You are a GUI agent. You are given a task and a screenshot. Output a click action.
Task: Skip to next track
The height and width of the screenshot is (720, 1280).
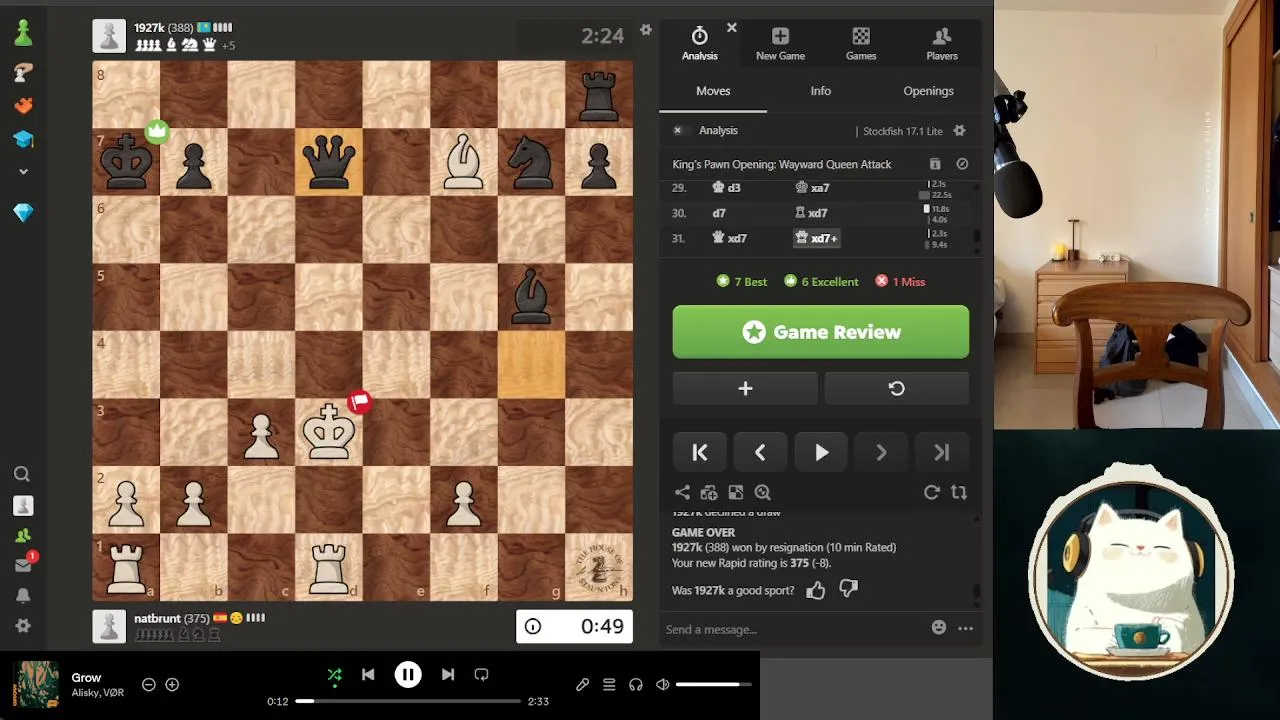[x=448, y=675]
